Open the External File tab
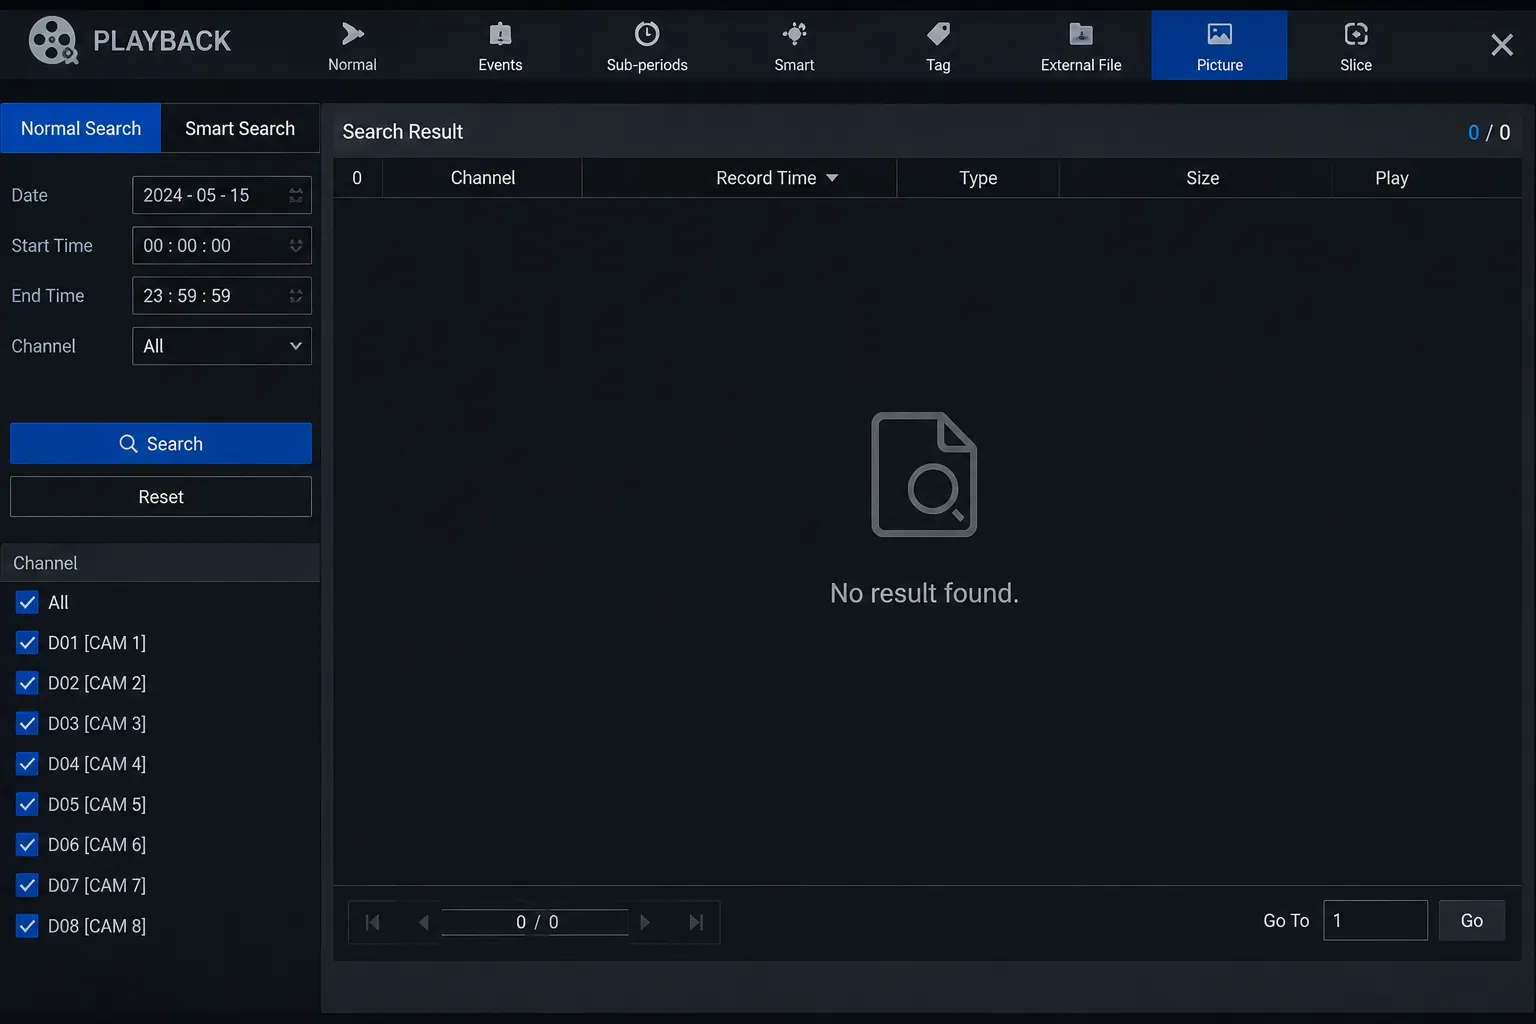This screenshot has width=1536, height=1024. (1081, 46)
